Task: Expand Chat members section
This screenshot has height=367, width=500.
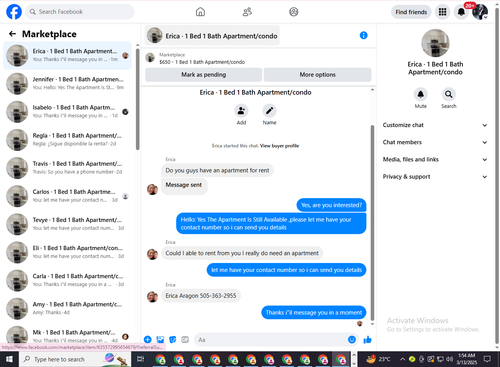Action: (x=435, y=142)
